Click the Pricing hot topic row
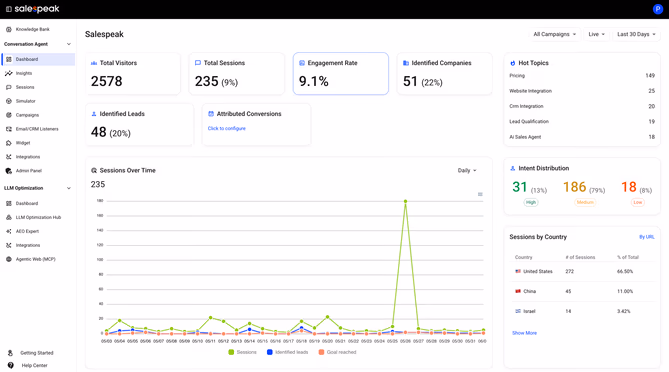669x372 pixels. pyautogui.click(x=582, y=76)
